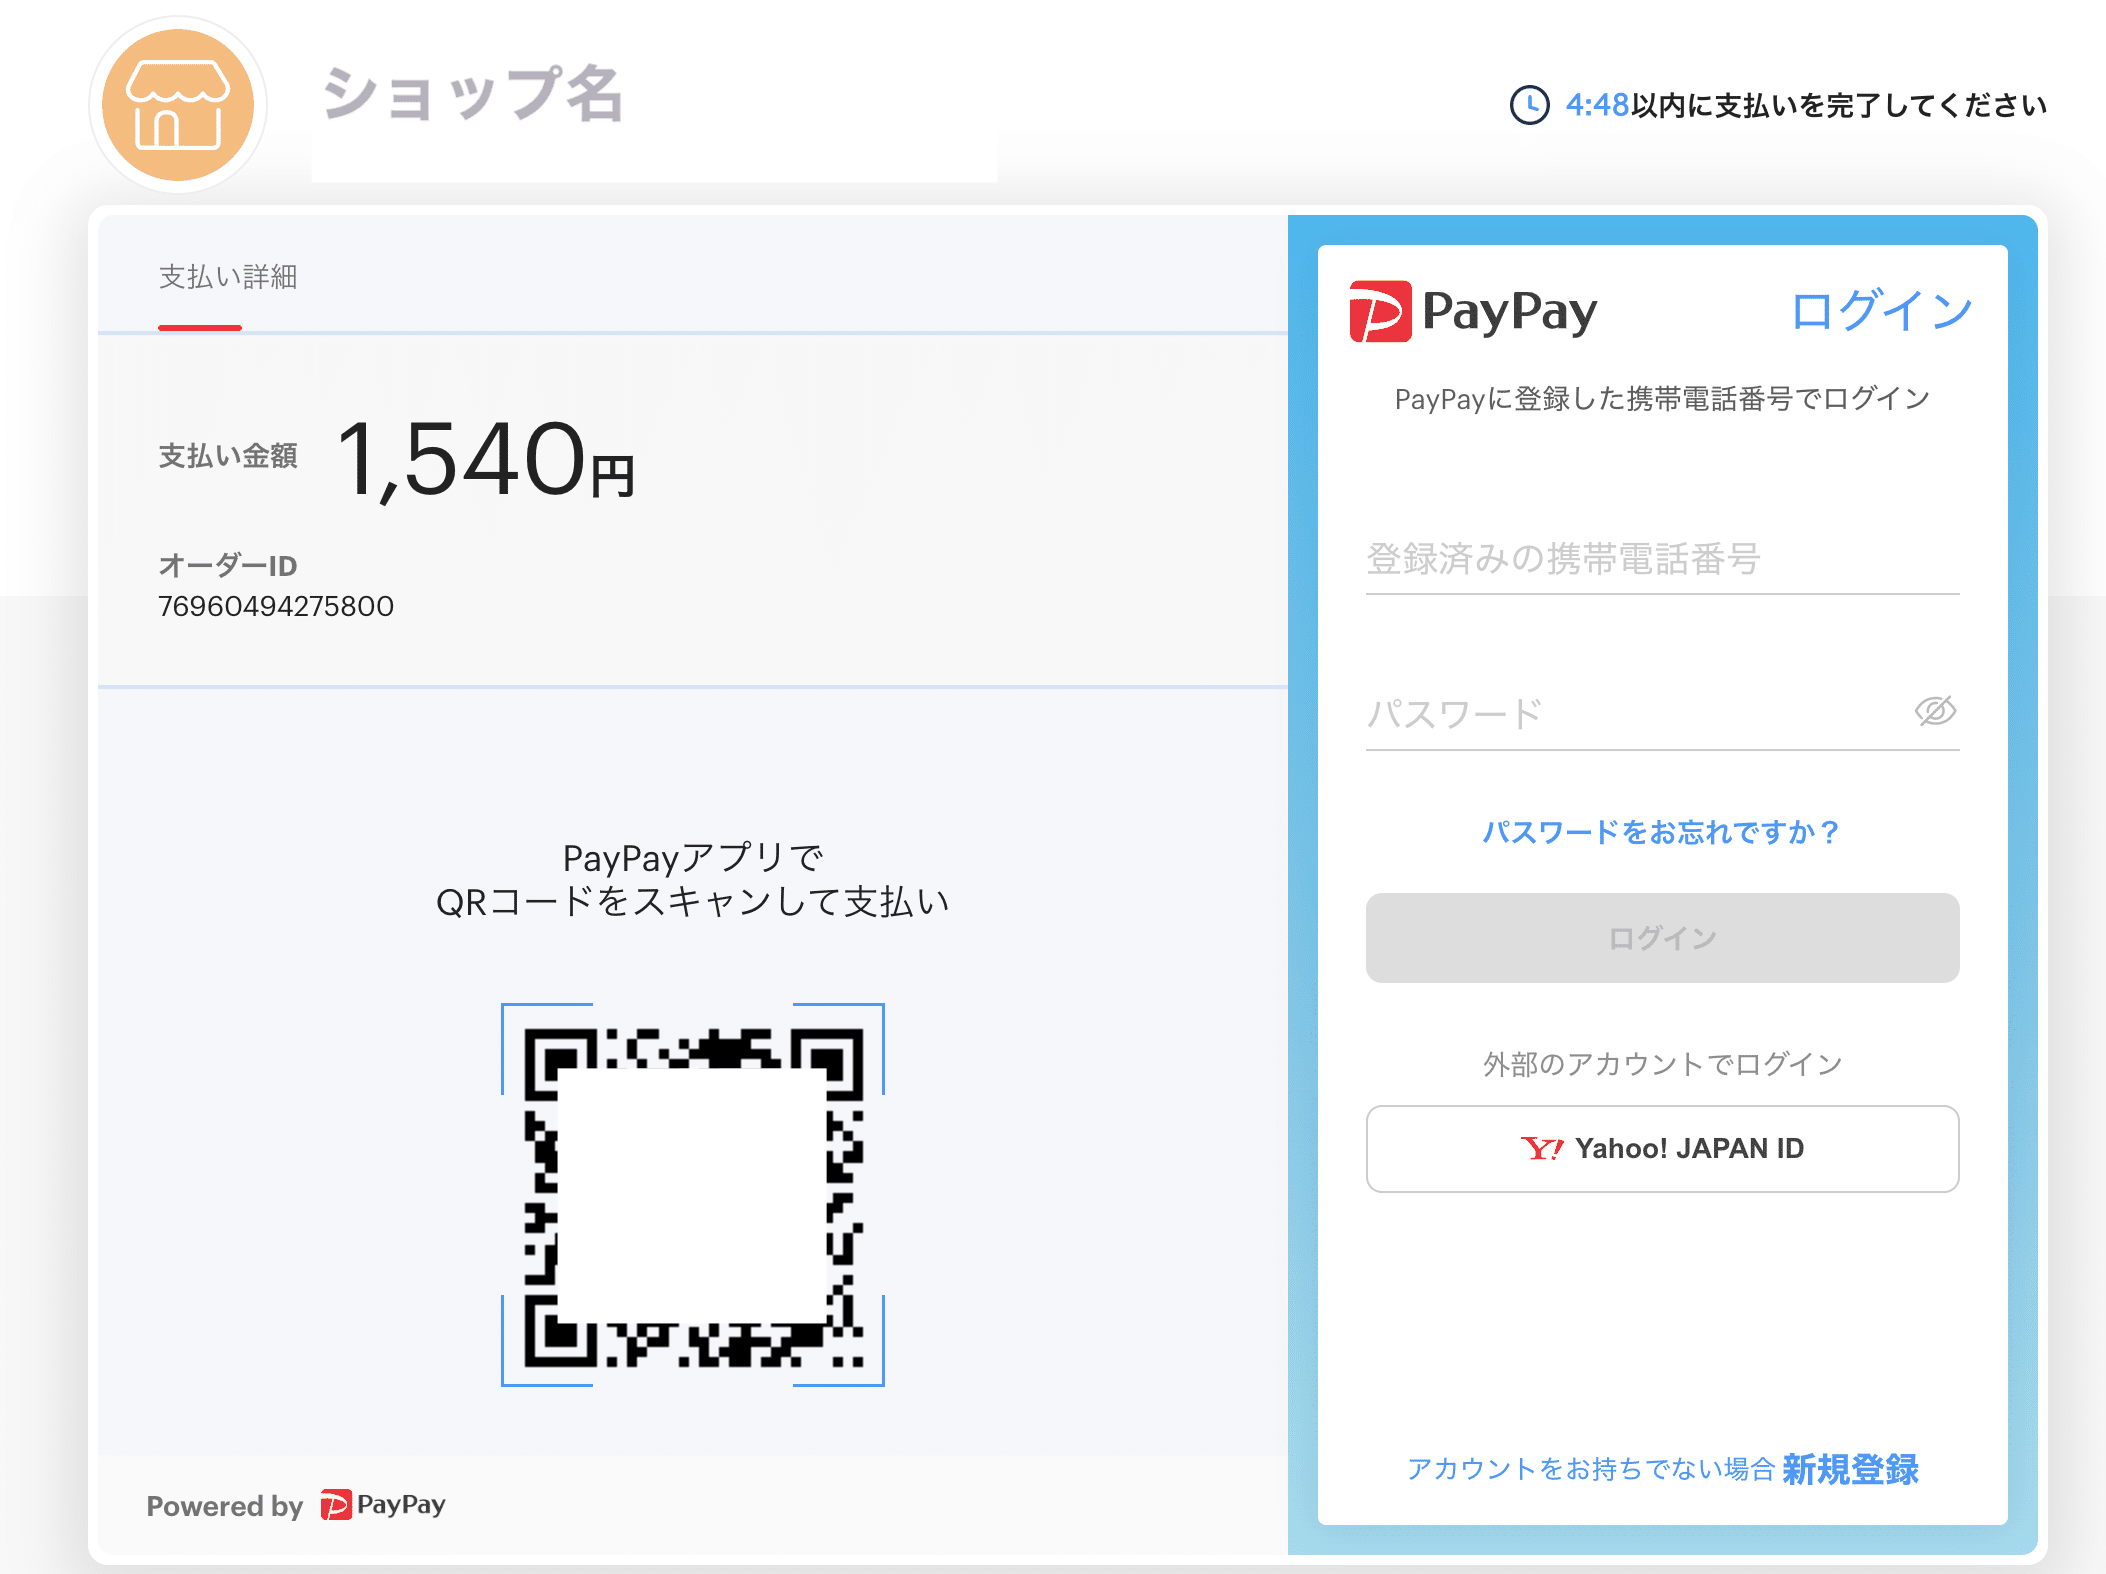
Task: Click the オーダーID label
Action: [x=228, y=566]
